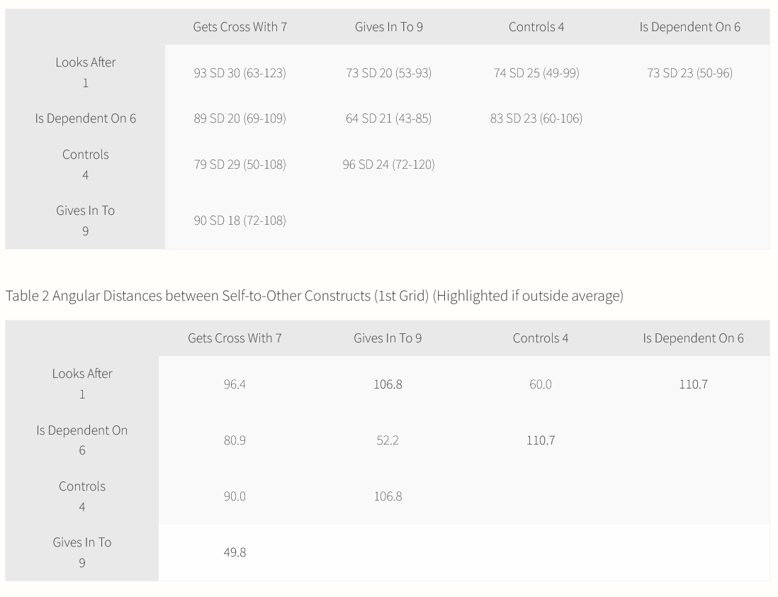
Task: Select the 80.9 cell in Table 2
Action: tap(235, 440)
